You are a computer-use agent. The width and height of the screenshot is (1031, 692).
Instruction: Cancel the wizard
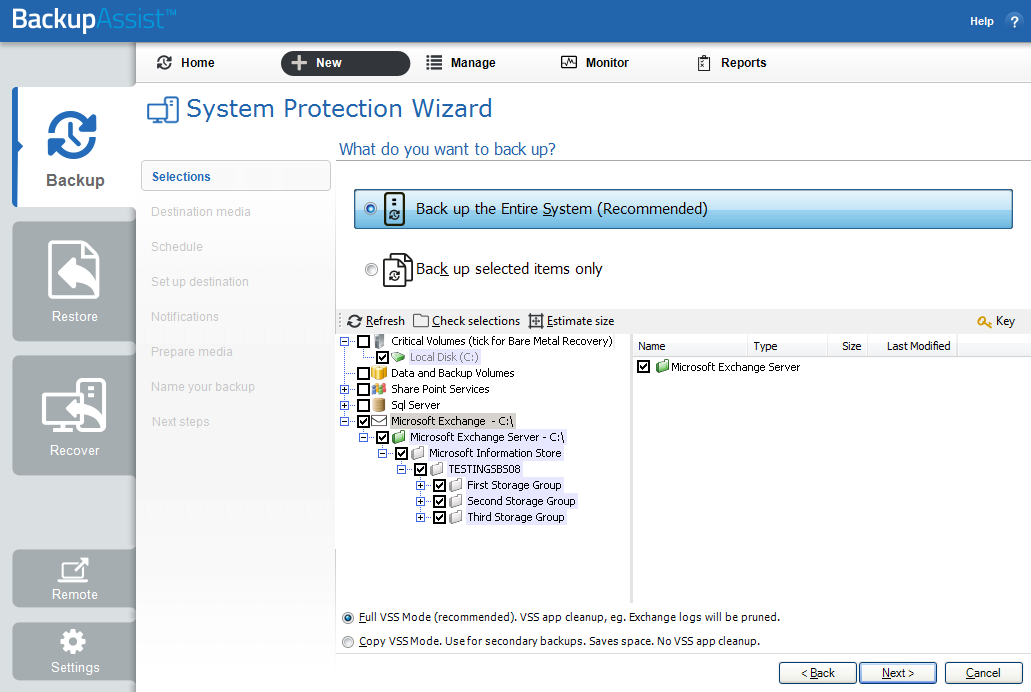point(983,673)
